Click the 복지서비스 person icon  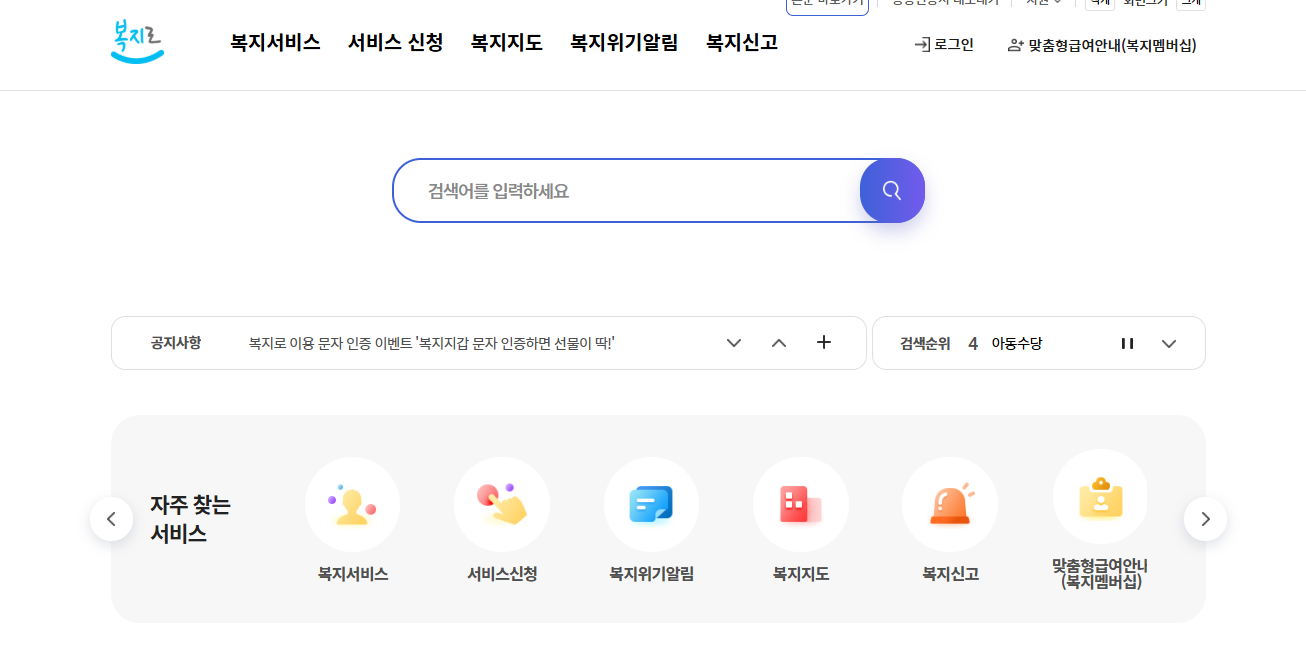coord(352,504)
